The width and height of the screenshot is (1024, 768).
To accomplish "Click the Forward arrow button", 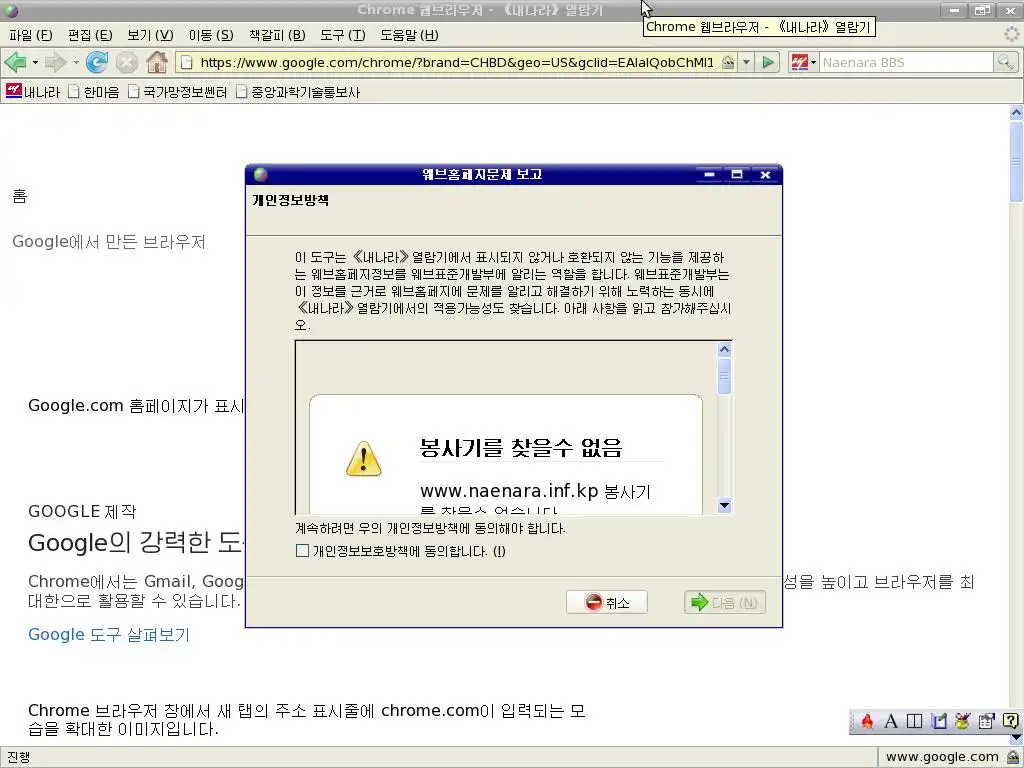I will (x=56, y=63).
